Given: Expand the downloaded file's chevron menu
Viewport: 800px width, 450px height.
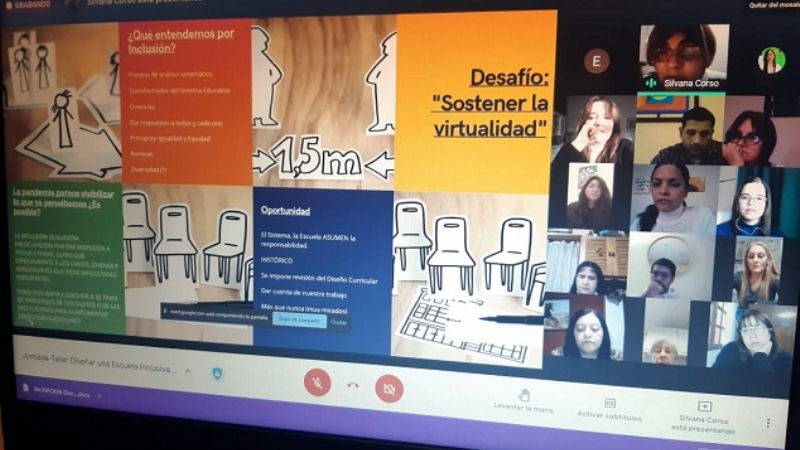Looking at the screenshot, I should [99, 395].
